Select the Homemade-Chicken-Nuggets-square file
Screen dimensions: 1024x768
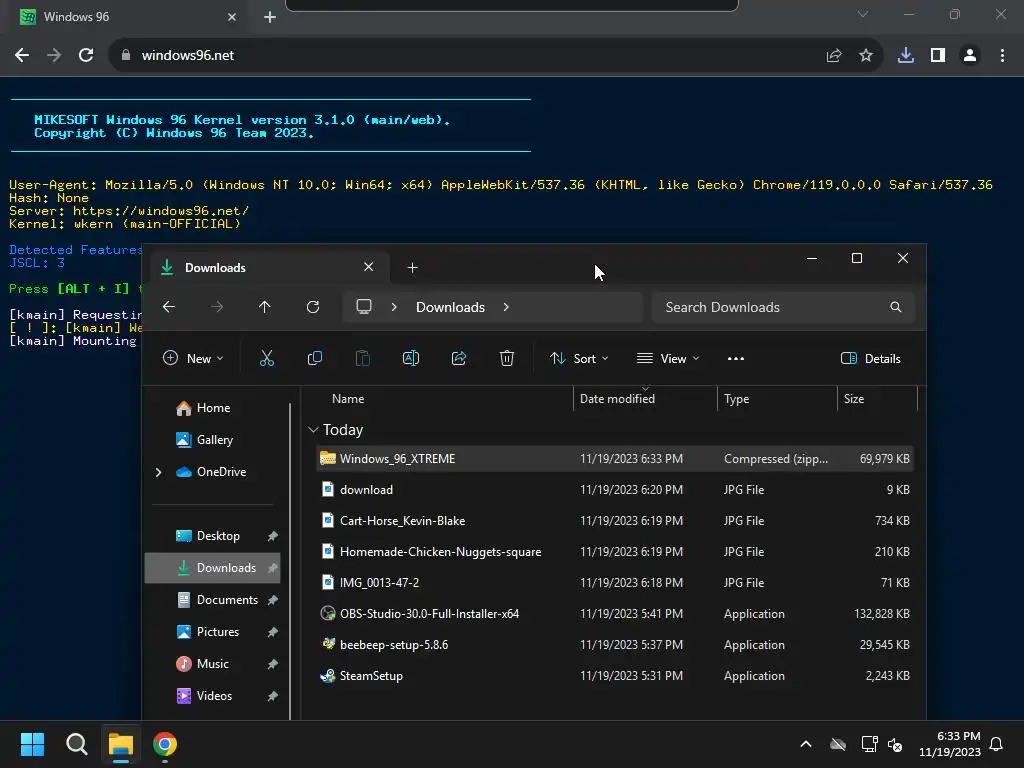615,552
